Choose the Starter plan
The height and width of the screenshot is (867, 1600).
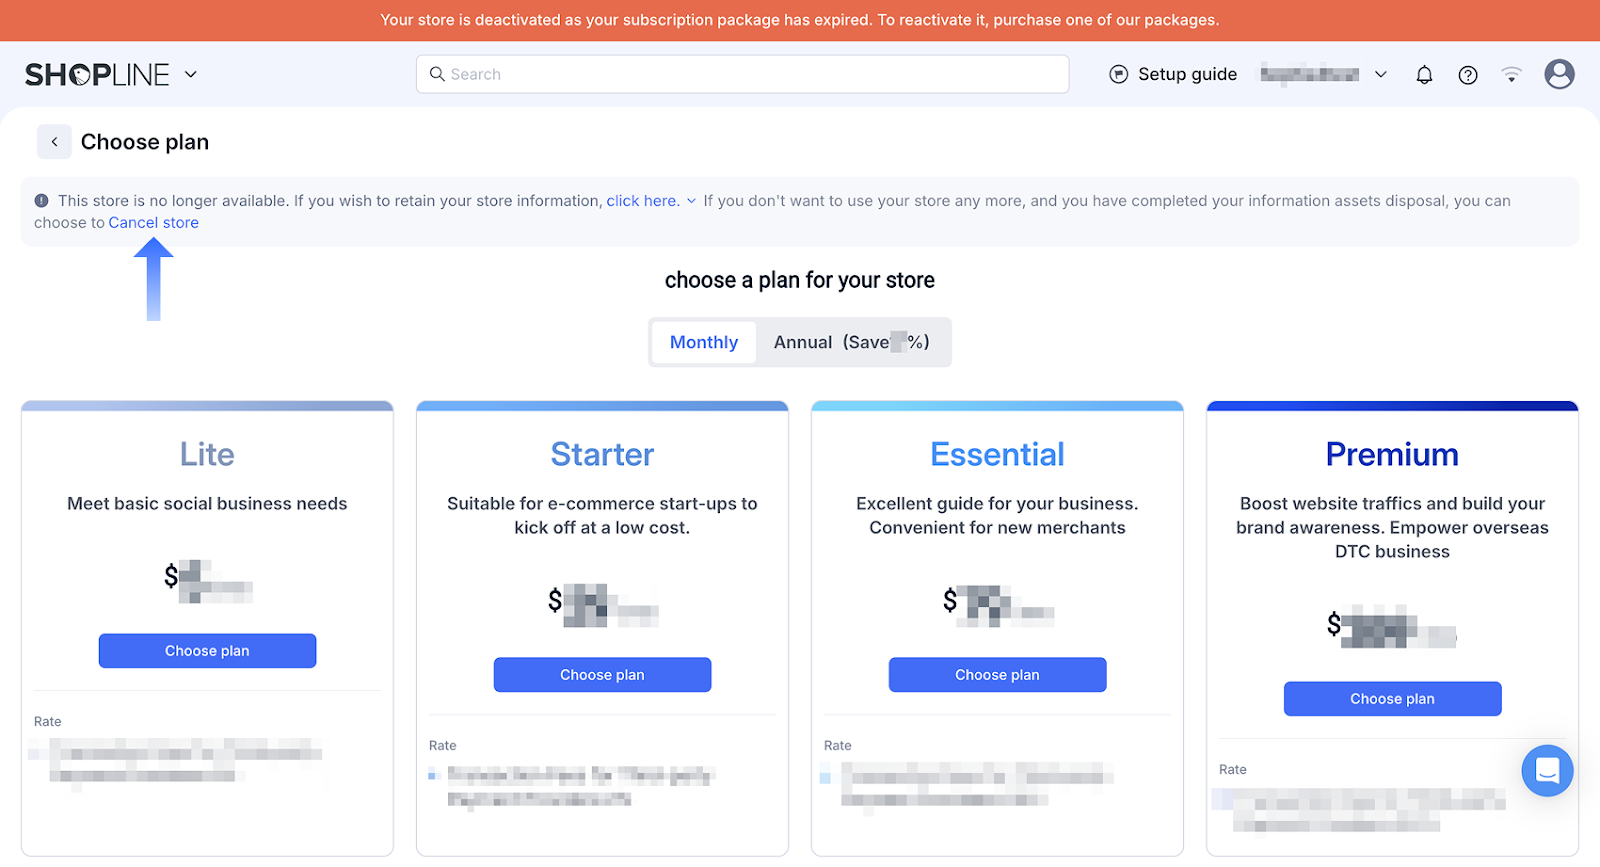(x=602, y=675)
